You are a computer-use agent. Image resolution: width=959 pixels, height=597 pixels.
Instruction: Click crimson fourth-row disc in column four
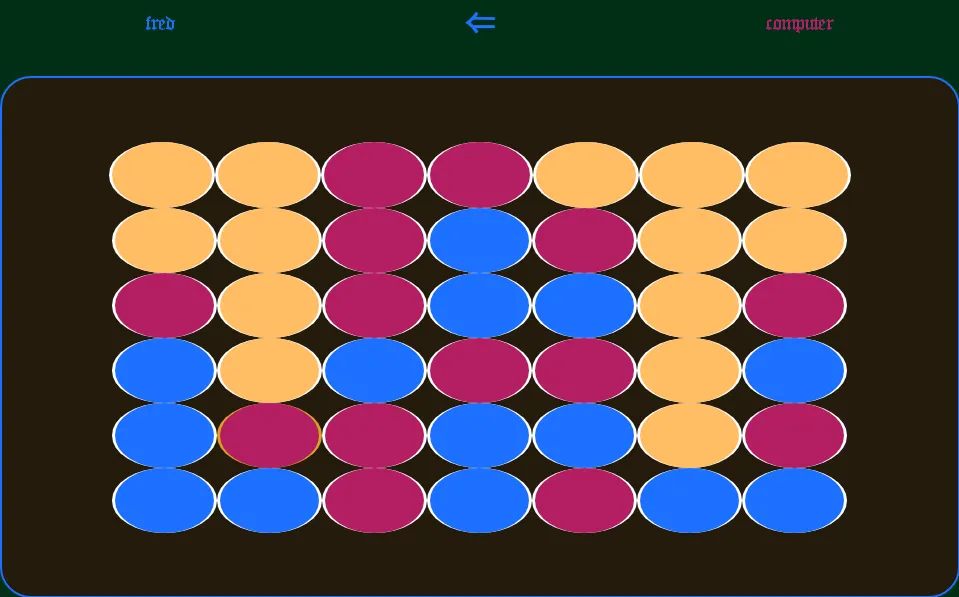coord(480,371)
